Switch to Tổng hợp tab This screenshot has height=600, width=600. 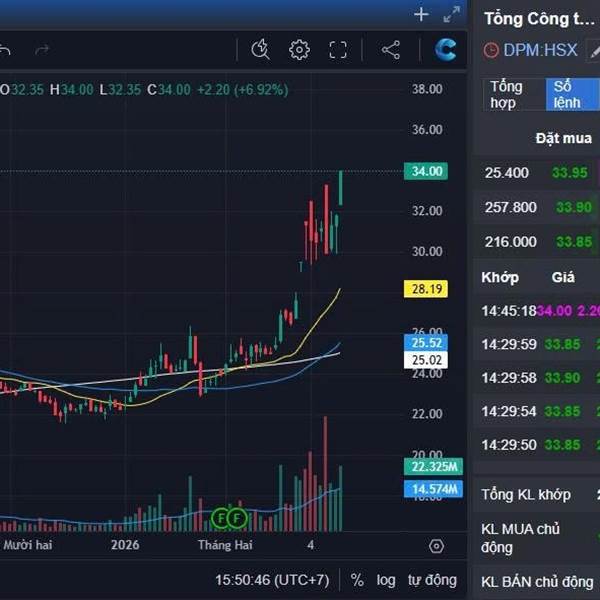coord(514,95)
